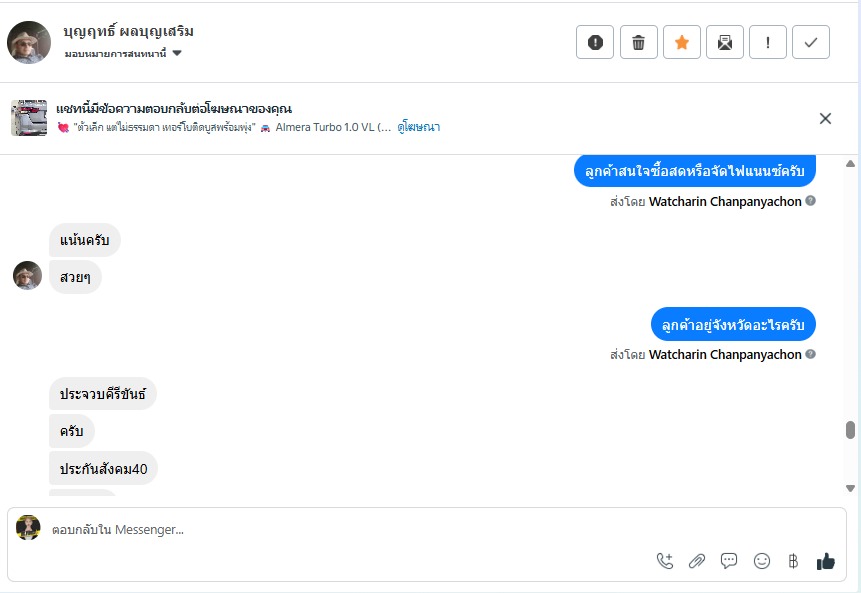
Task: Click the ad thumbnail image in banner
Action: [29, 118]
